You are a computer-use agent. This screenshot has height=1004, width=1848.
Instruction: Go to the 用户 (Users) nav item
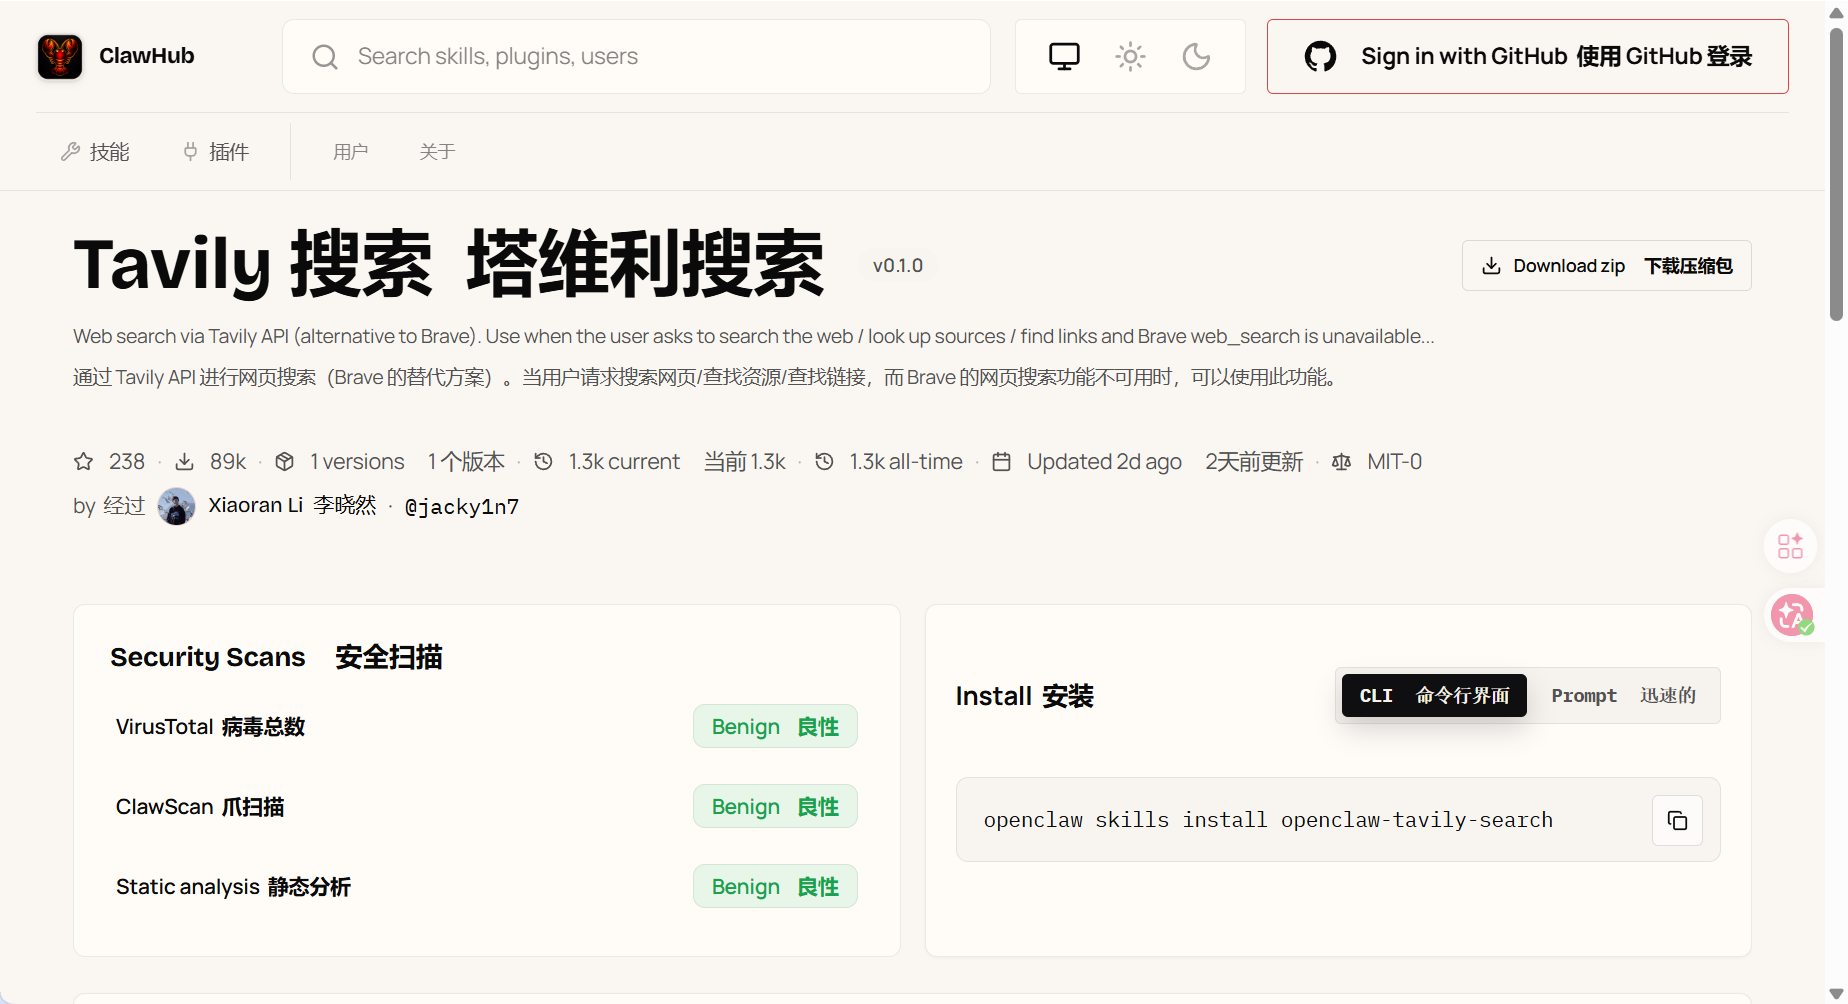click(x=351, y=152)
